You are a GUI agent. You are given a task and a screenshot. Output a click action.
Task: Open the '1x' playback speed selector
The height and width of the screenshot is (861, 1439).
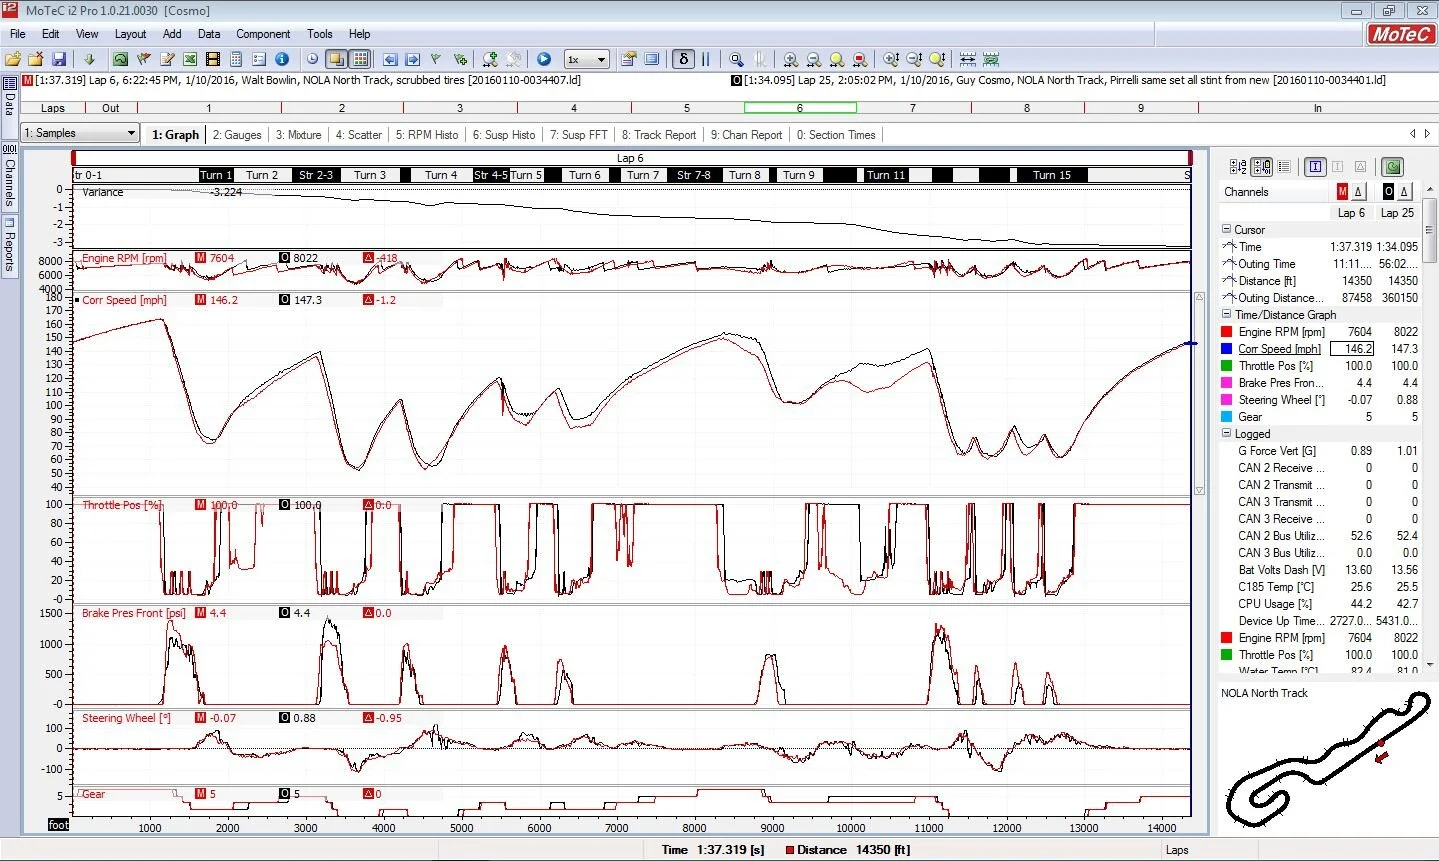(x=585, y=59)
